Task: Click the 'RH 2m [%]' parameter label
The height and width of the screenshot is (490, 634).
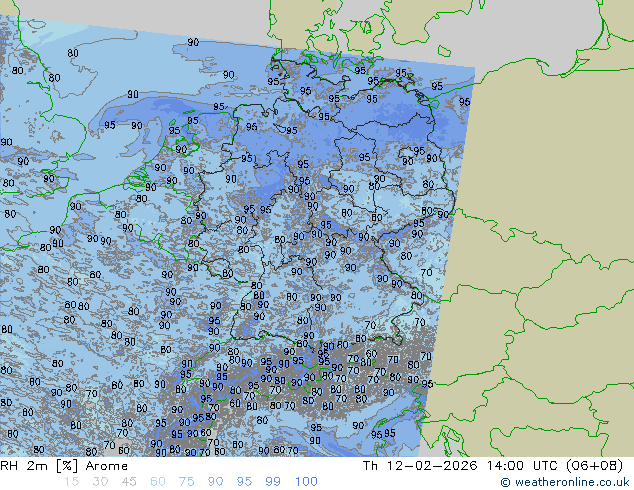Action: [x=39, y=466]
